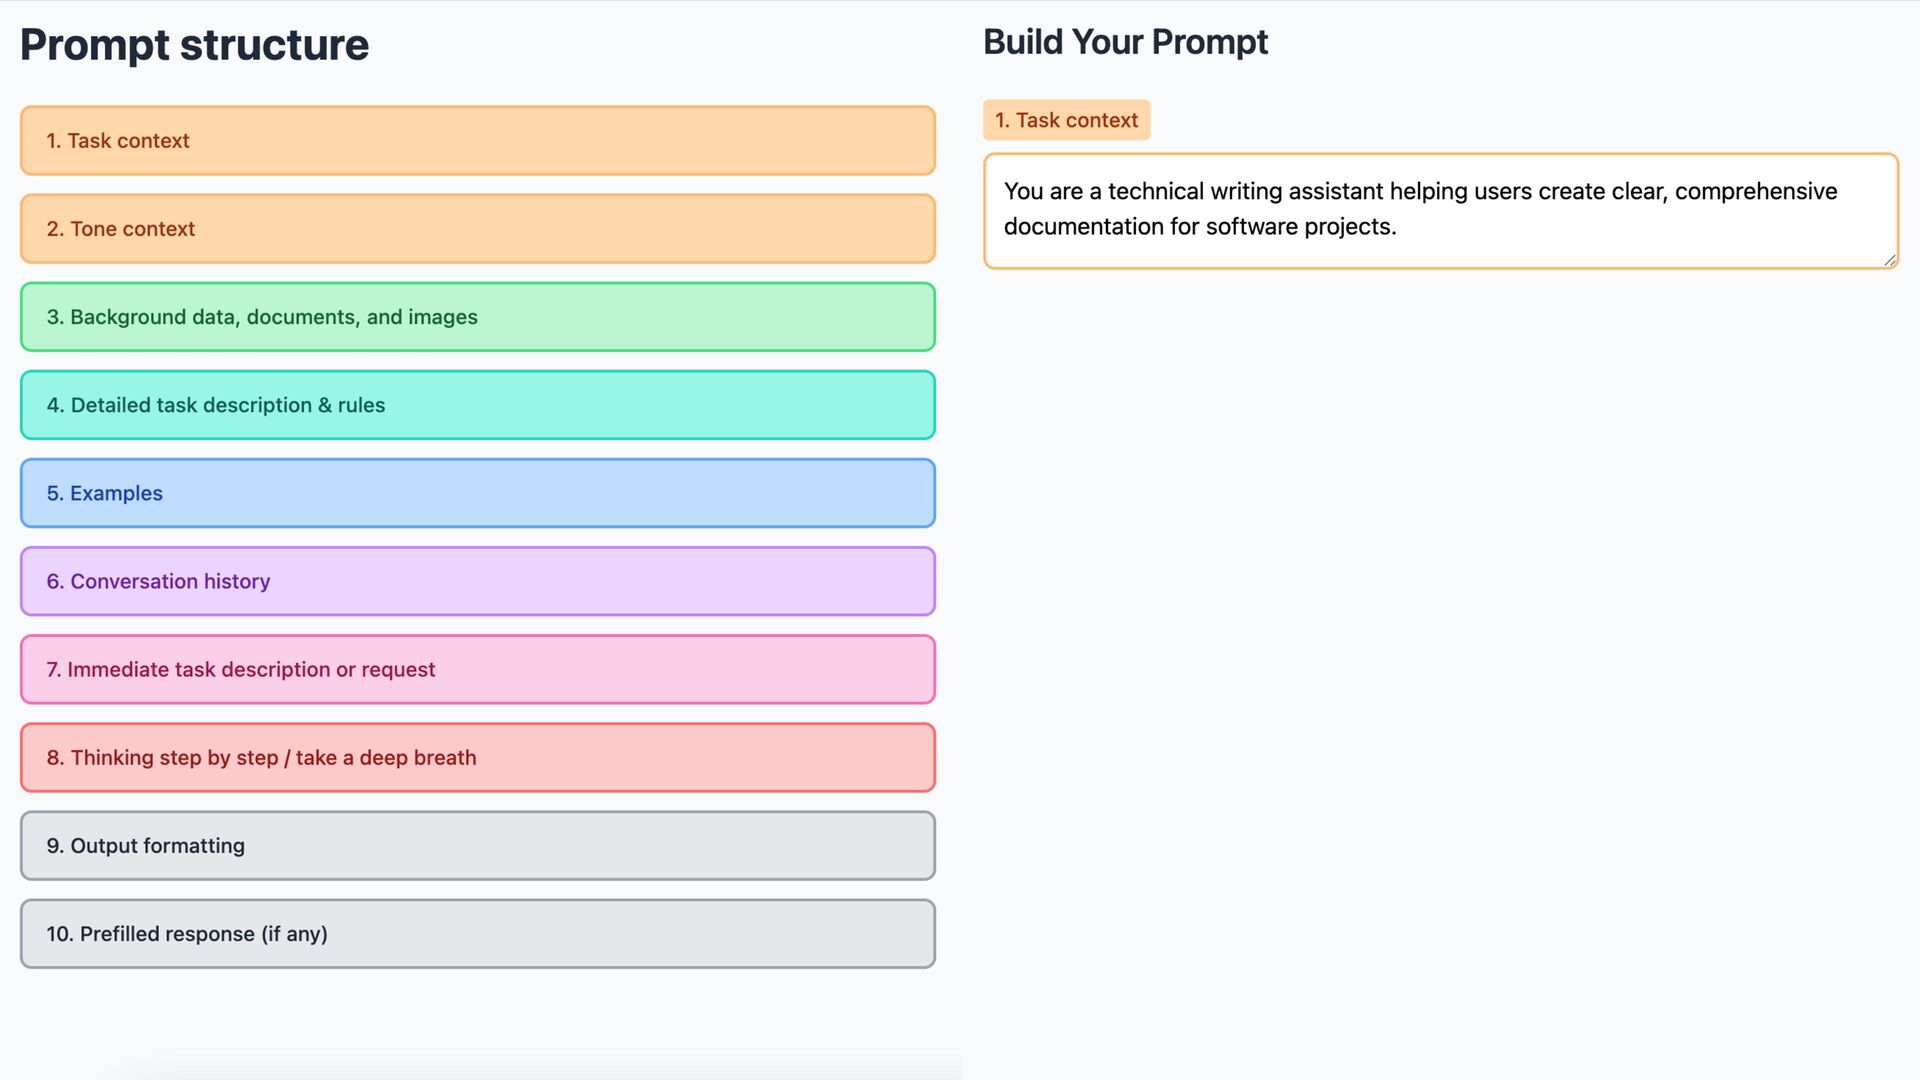Image resolution: width=1920 pixels, height=1080 pixels.
Task: Click the 'Build Your Prompt' heading
Action: (x=1125, y=42)
